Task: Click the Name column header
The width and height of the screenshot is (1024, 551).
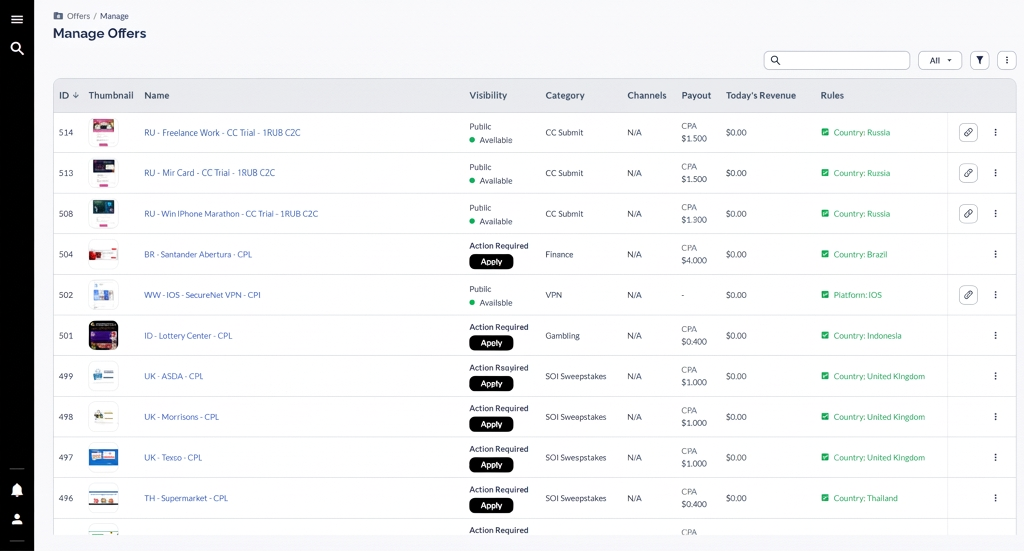Action: coord(157,95)
